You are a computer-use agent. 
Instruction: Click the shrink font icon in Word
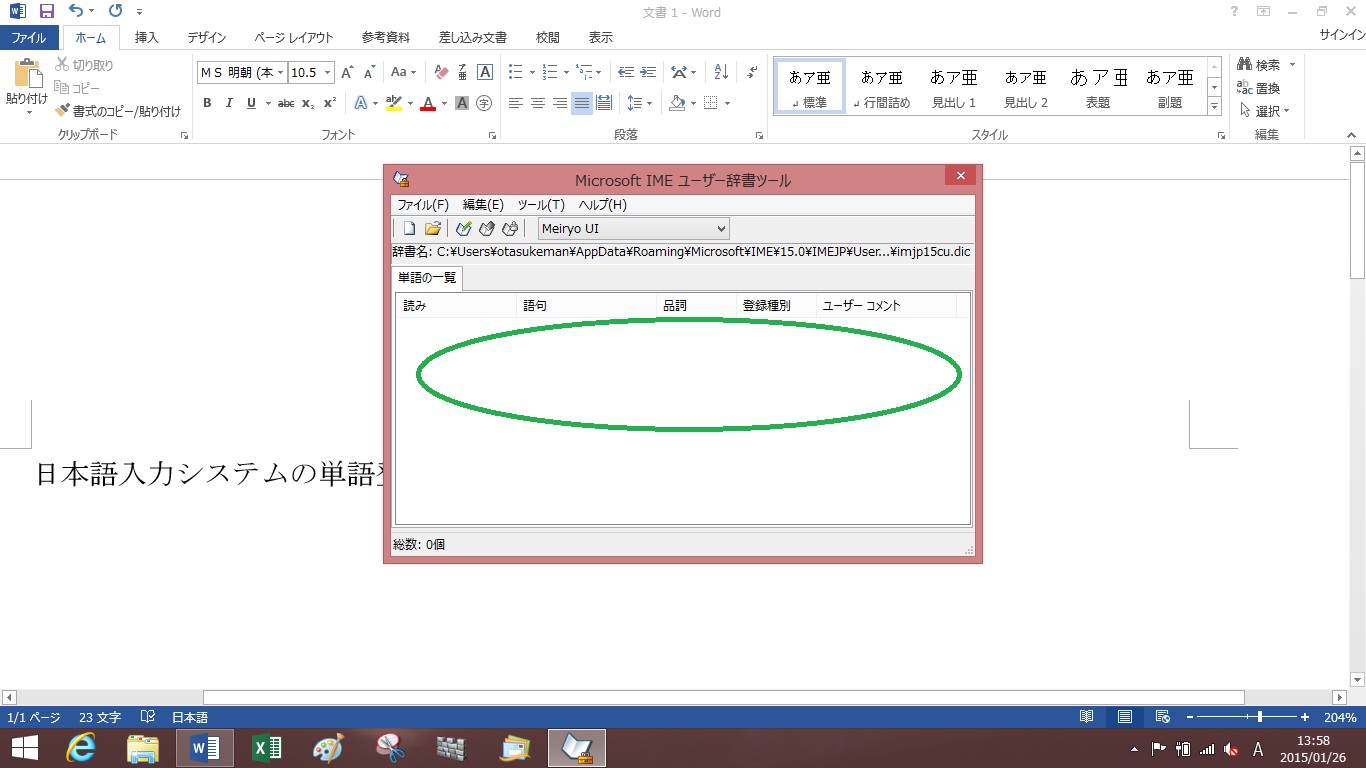[x=369, y=73]
